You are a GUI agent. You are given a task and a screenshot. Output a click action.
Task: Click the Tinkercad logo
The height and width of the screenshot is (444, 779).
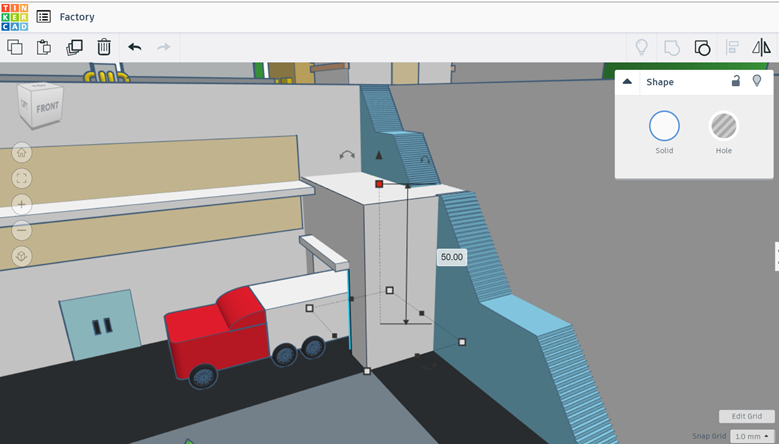pyautogui.click(x=15, y=17)
